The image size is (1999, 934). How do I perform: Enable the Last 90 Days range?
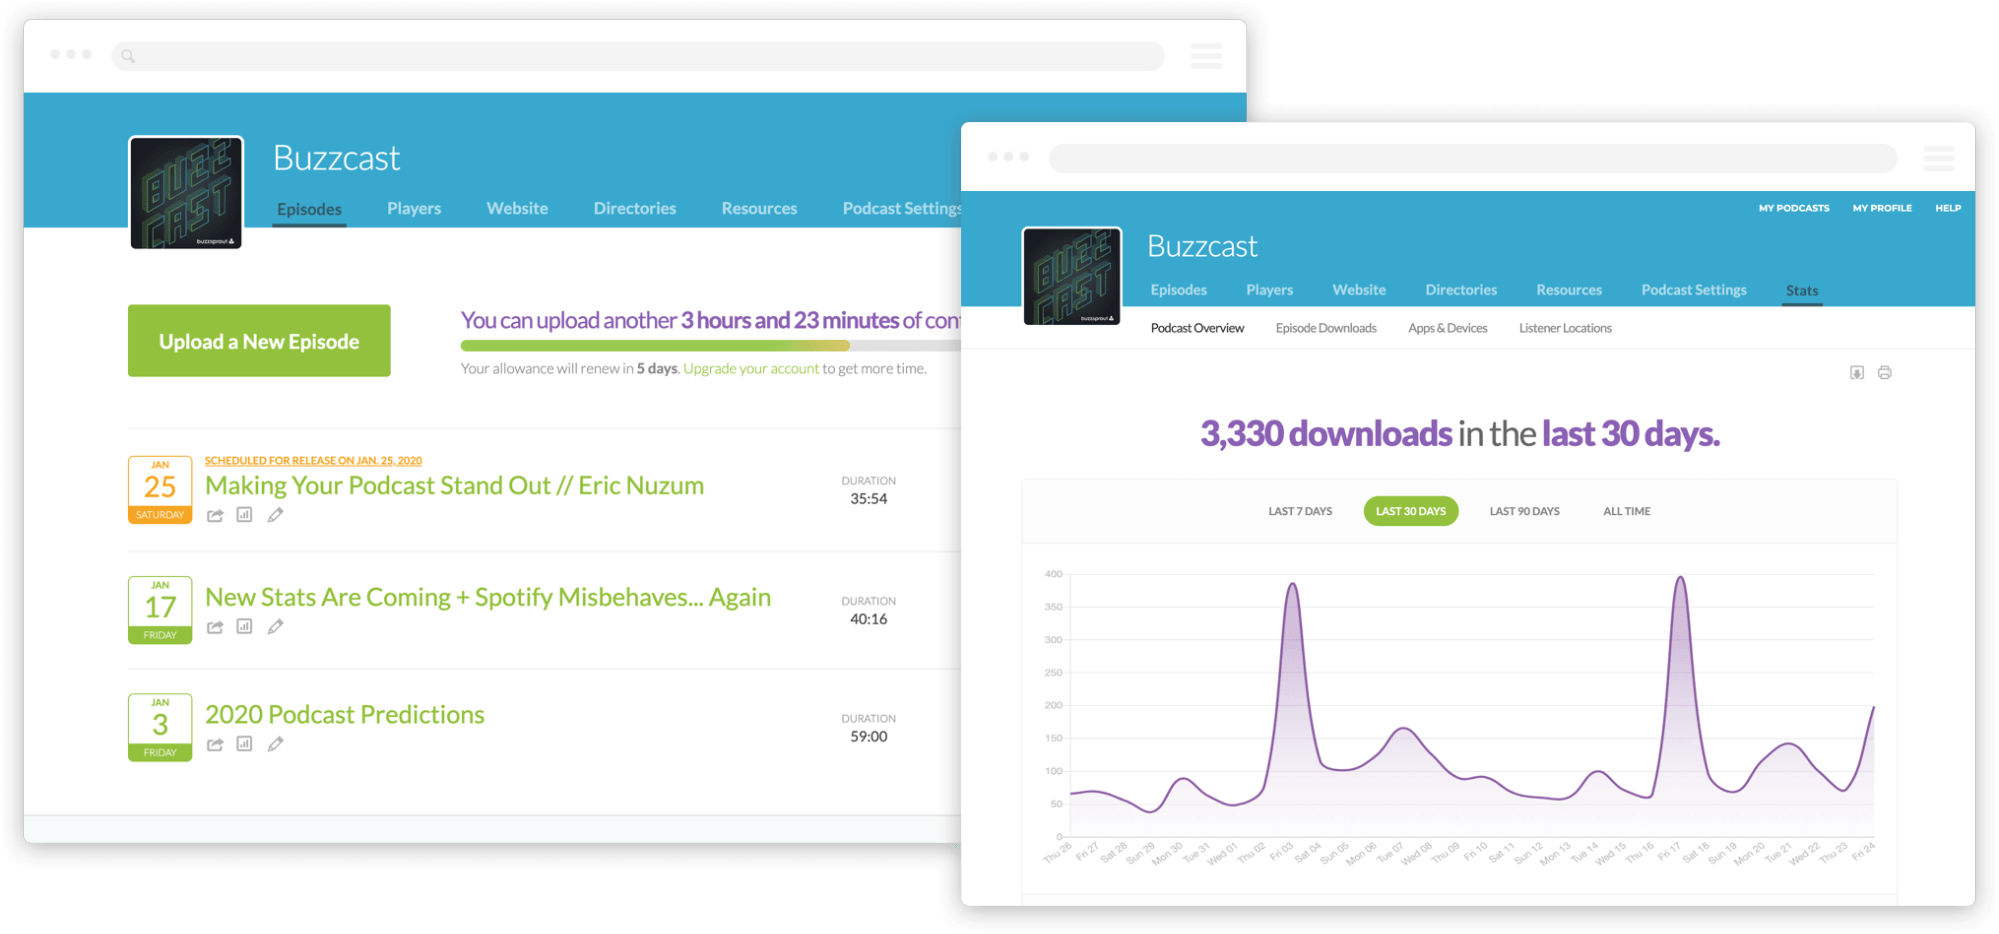click(x=1524, y=511)
